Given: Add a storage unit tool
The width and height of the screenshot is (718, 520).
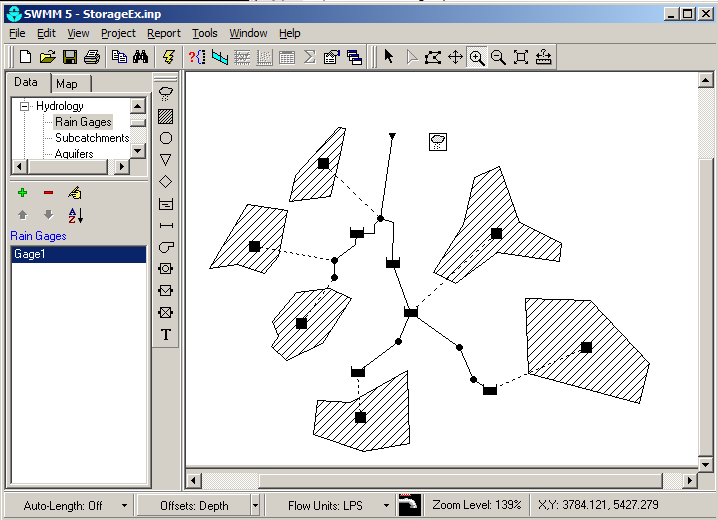Looking at the screenshot, I should [165, 204].
